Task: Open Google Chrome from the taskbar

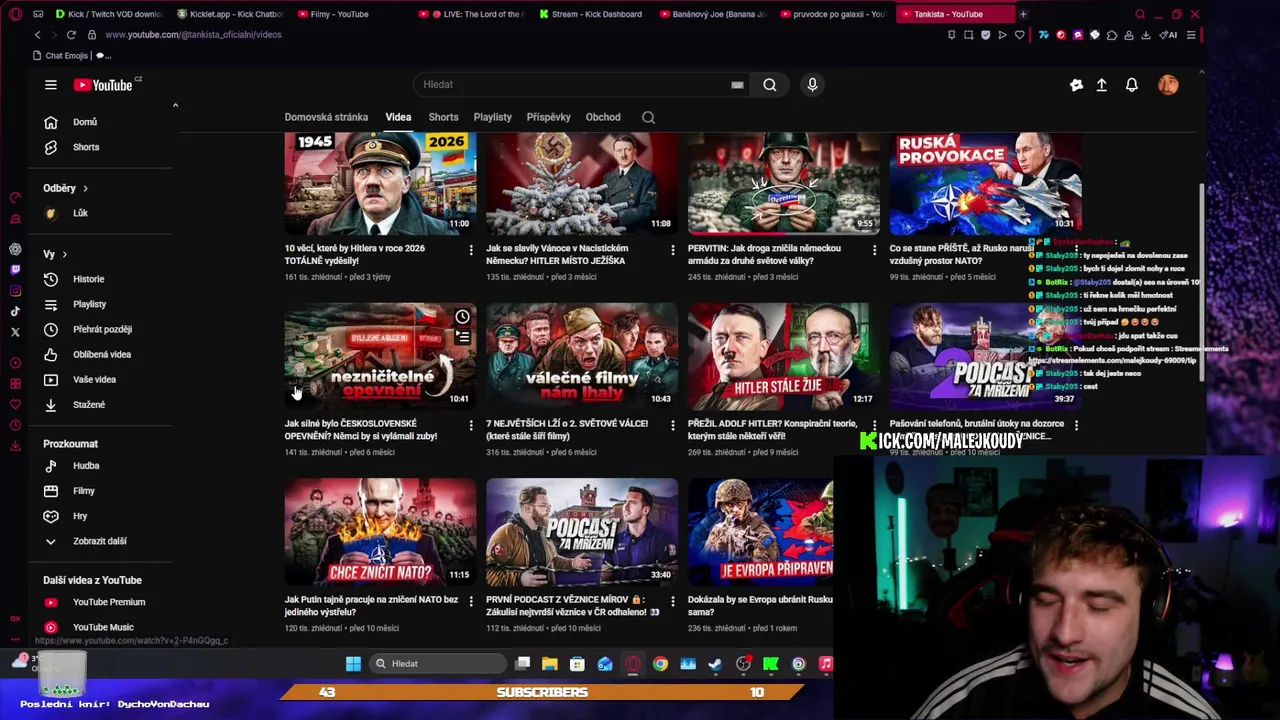Action: point(660,664)
